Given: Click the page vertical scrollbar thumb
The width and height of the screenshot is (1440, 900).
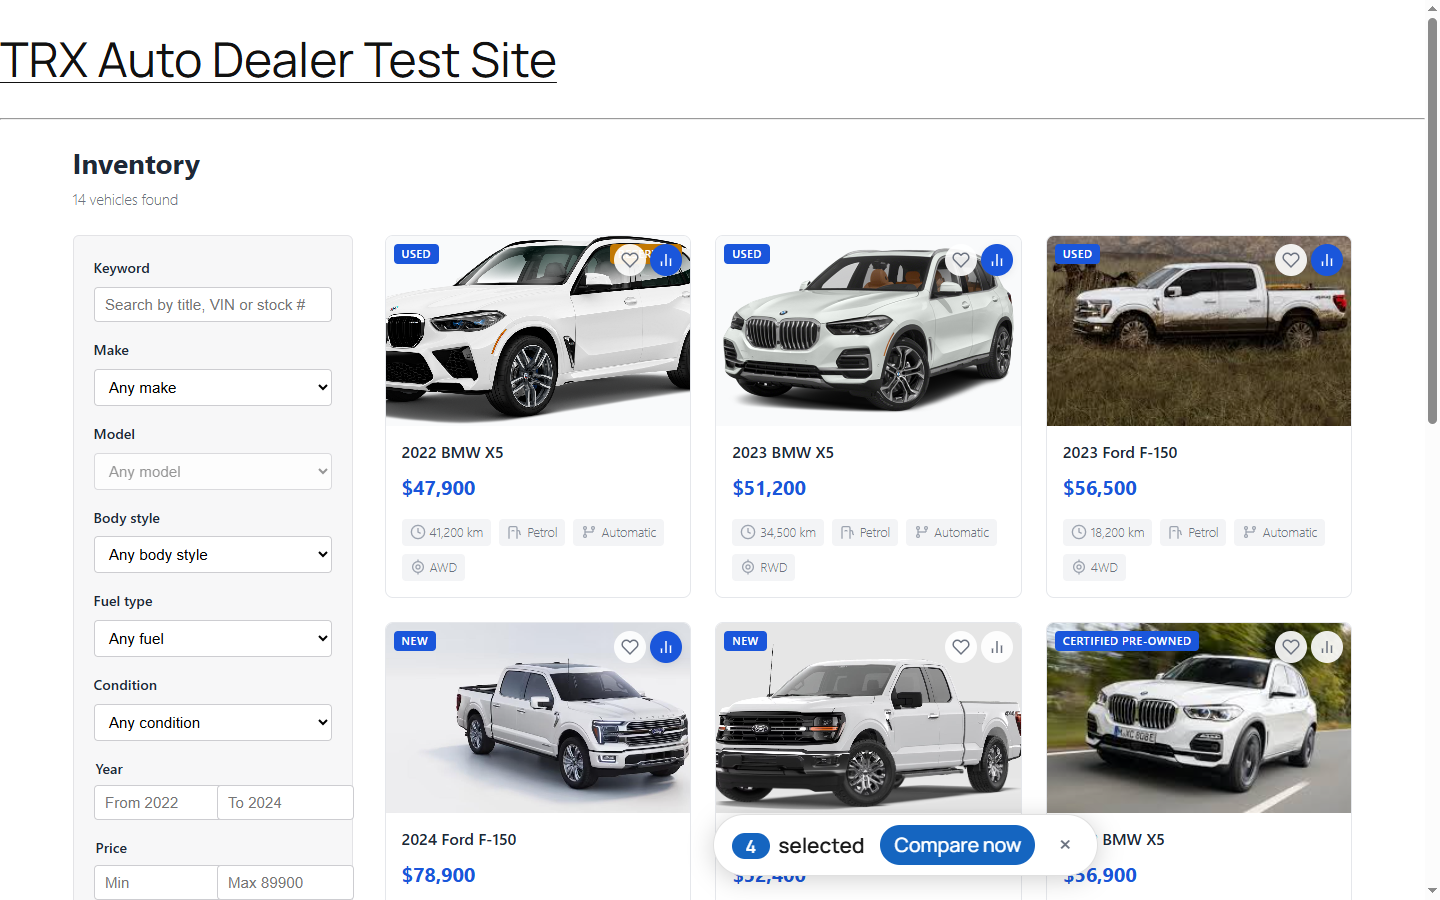Looking at the screenshot, I should 1432,220.
